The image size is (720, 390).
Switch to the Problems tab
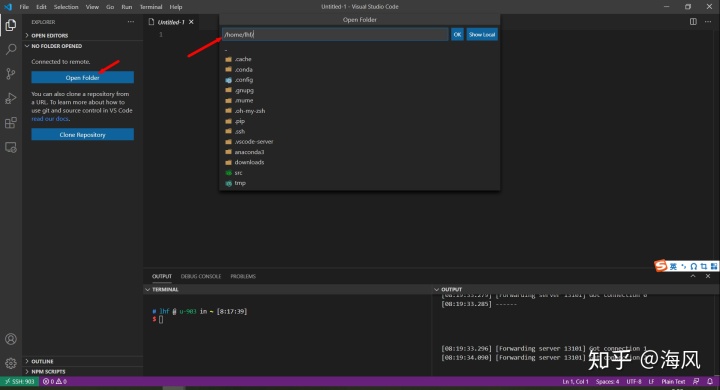click(243, 276)
